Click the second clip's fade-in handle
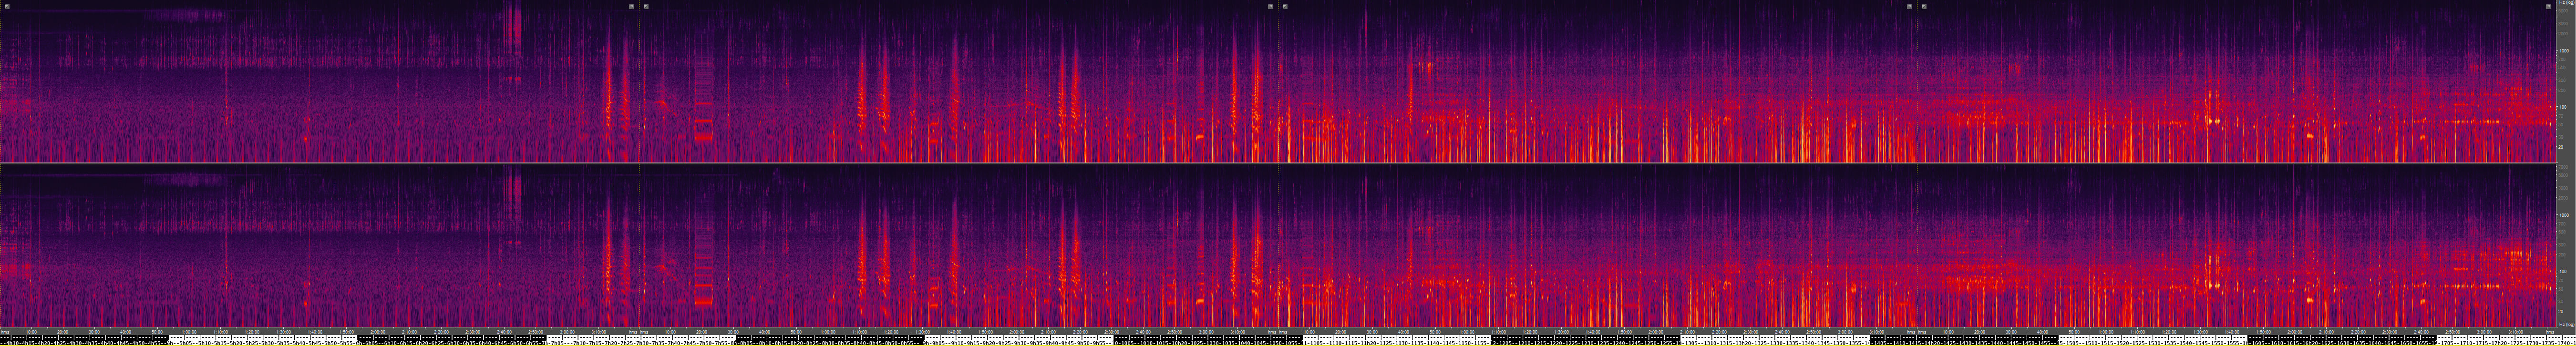The width and height of the screenshot is (2576, 346). tap(646, 6)
